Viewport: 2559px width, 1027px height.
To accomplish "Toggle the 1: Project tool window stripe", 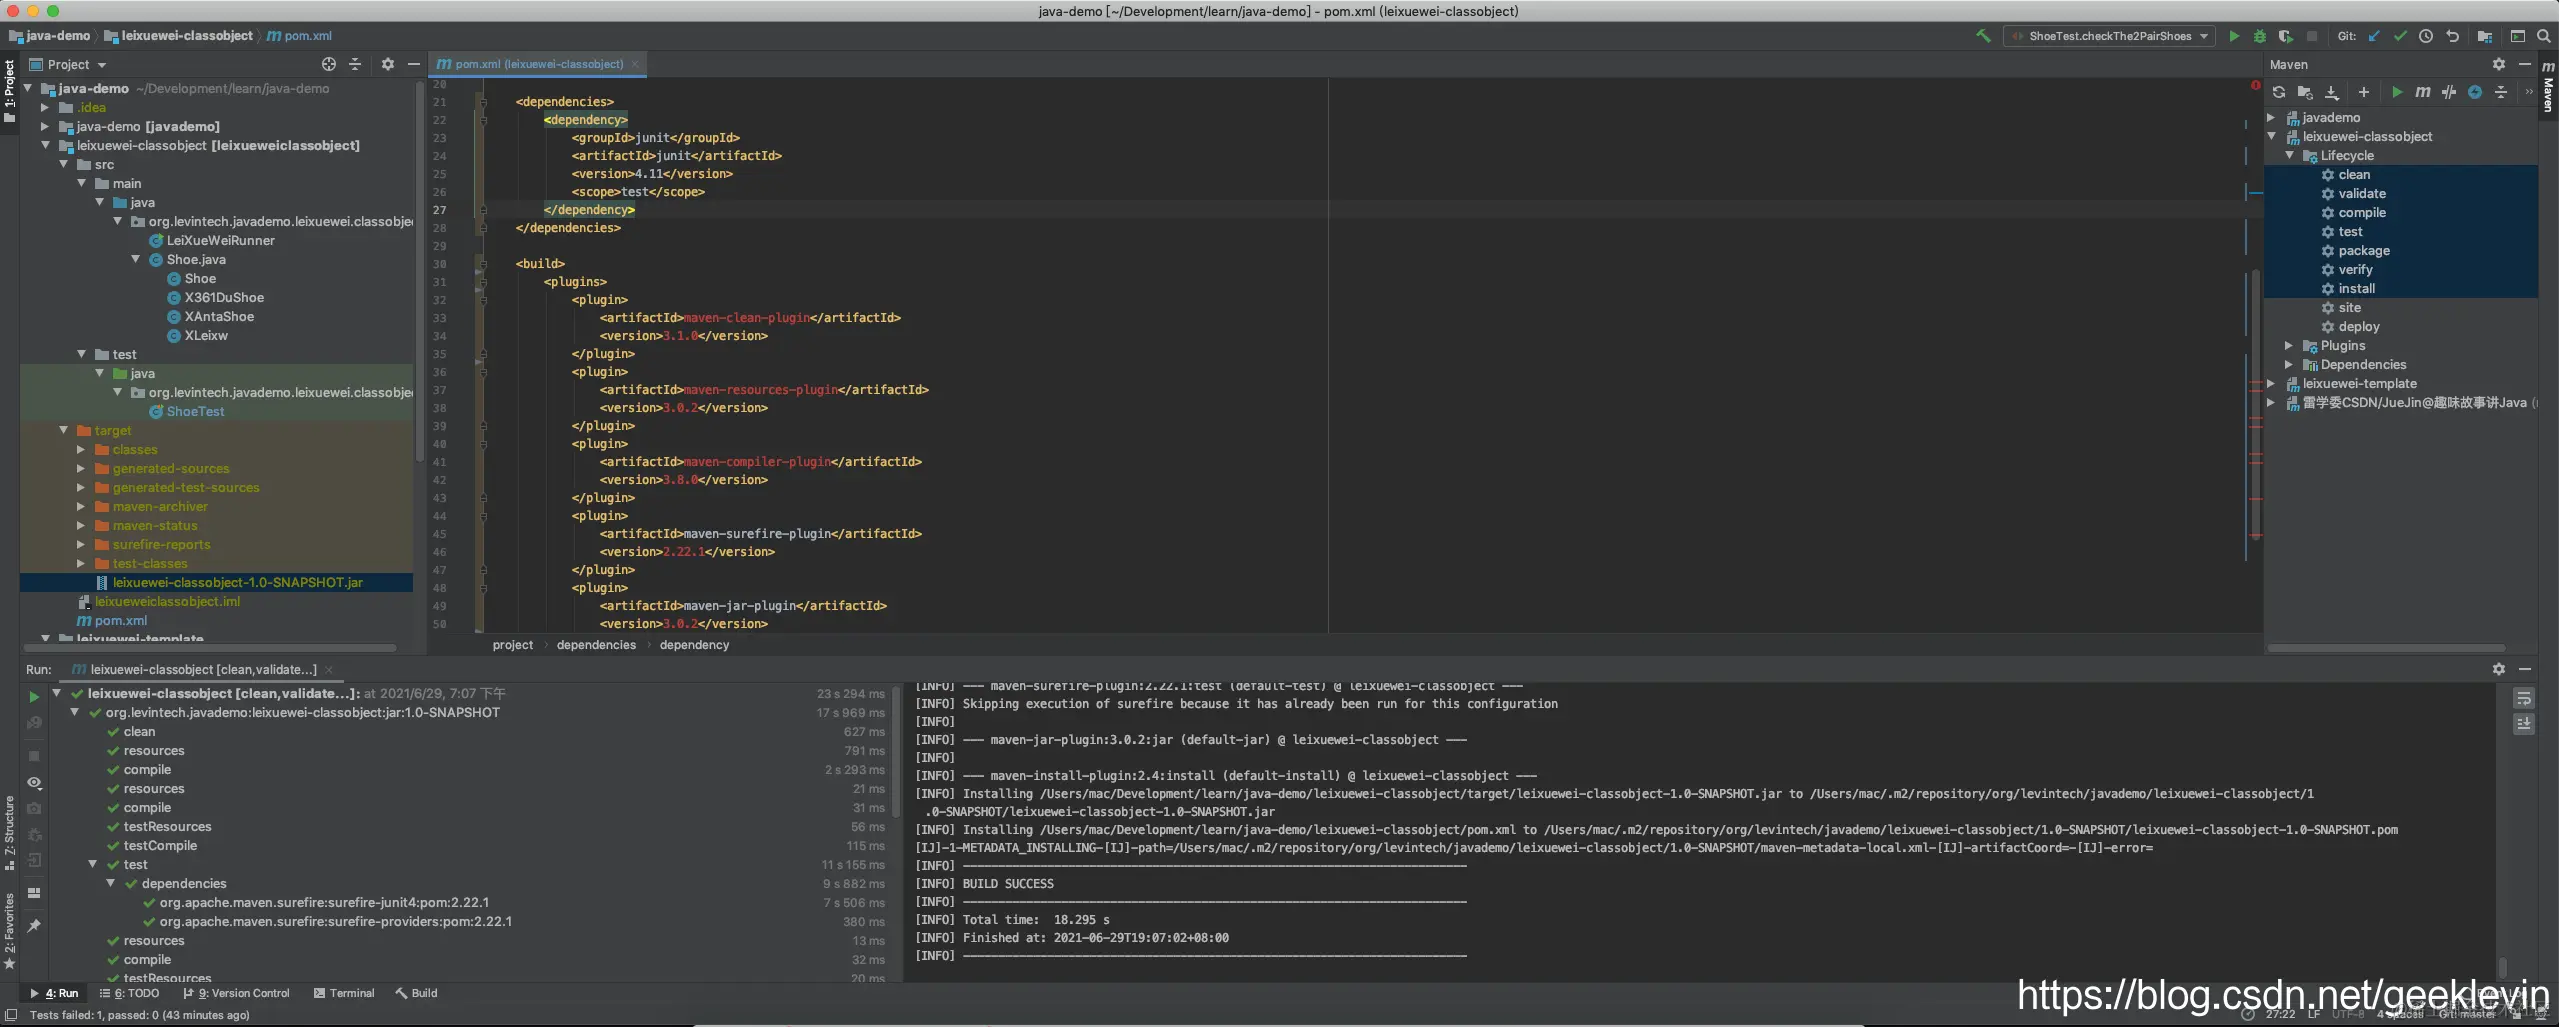I will coord(10,90).
